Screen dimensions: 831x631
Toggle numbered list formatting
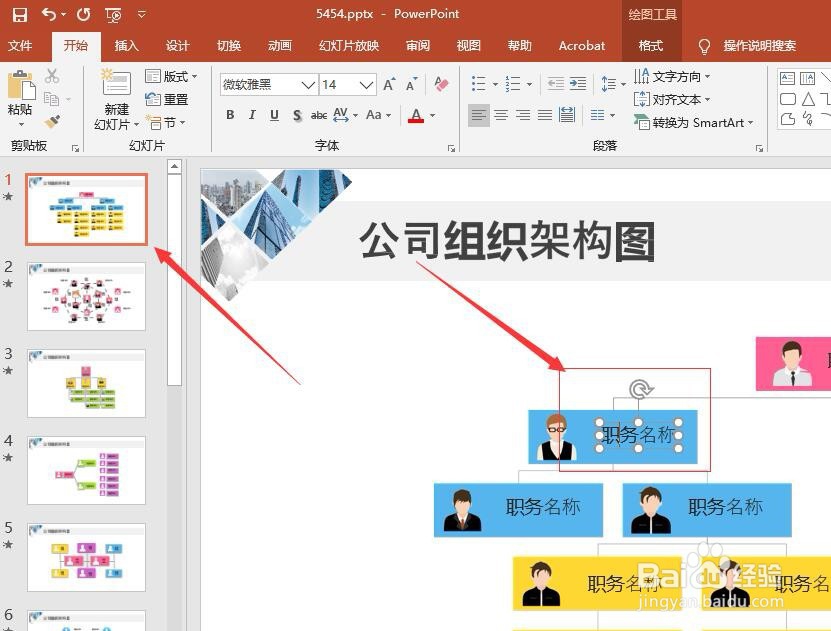513,82
